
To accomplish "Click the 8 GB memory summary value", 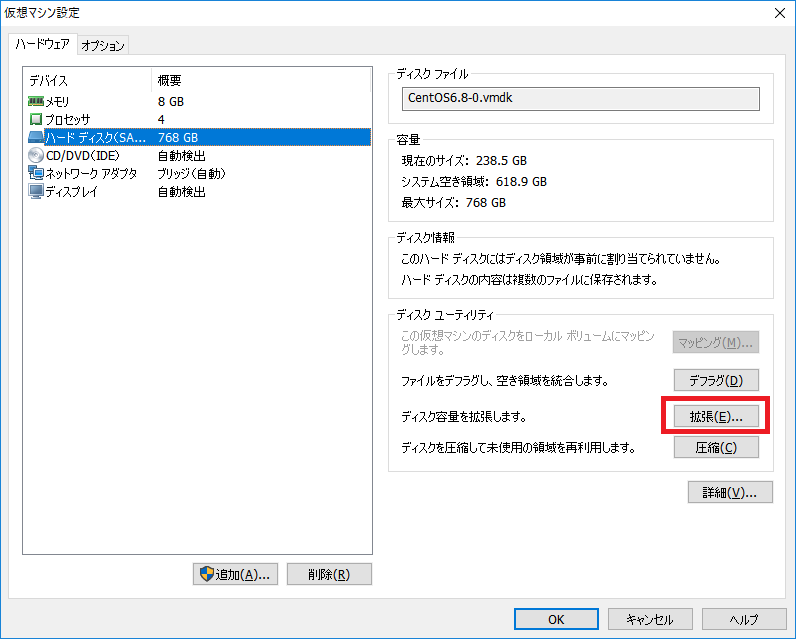I will pyautogui.click(x=171, y=102).
